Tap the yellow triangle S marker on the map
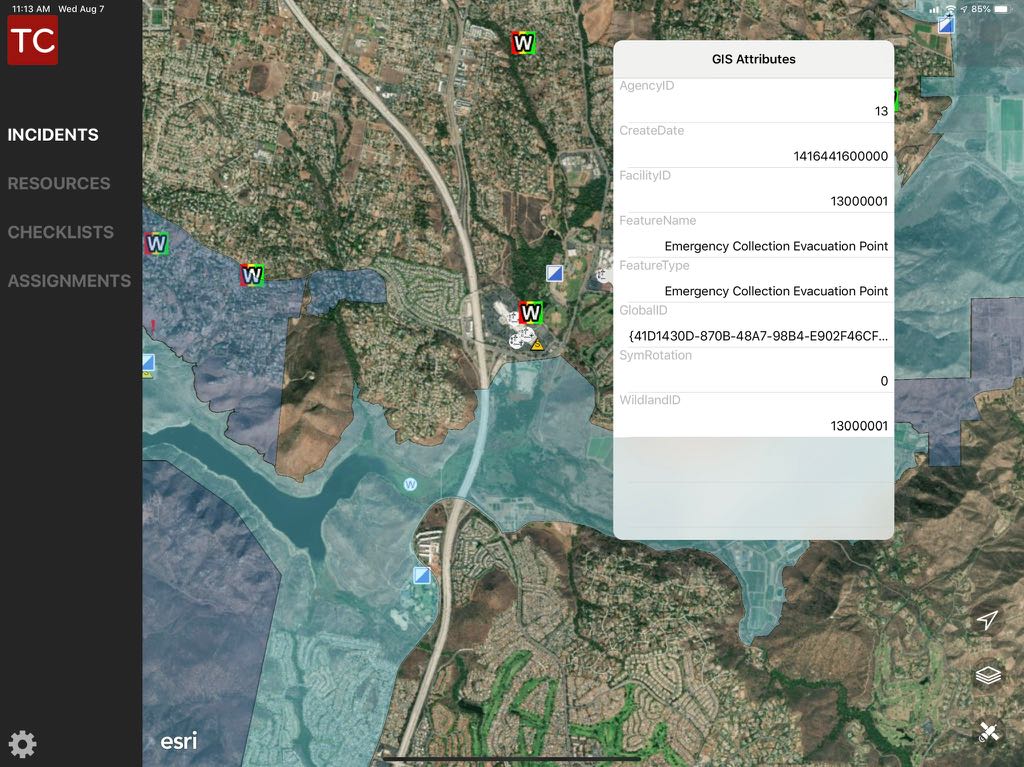Image resolution: width=1024 pixels, height=767 pixels. click(538, 345)
